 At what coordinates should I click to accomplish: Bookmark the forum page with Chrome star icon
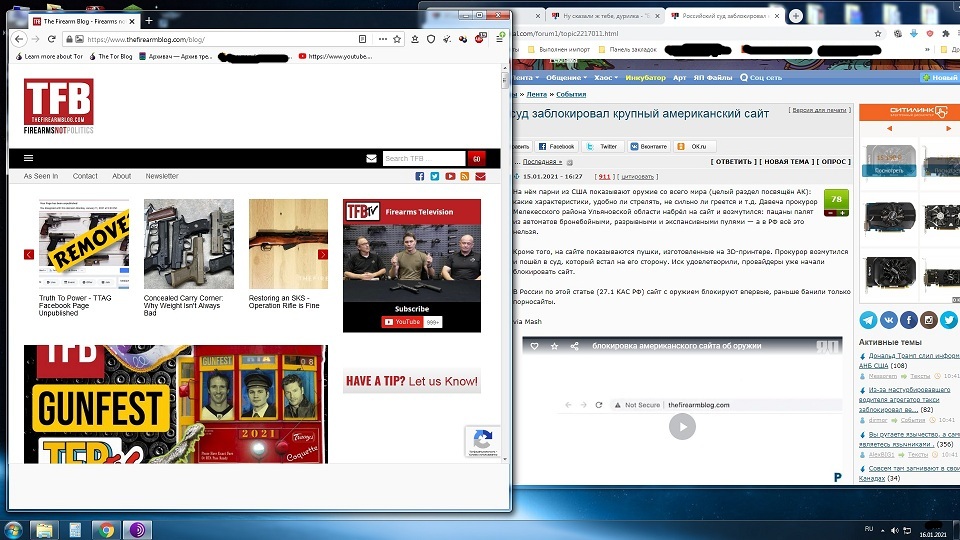pos(878,34)
